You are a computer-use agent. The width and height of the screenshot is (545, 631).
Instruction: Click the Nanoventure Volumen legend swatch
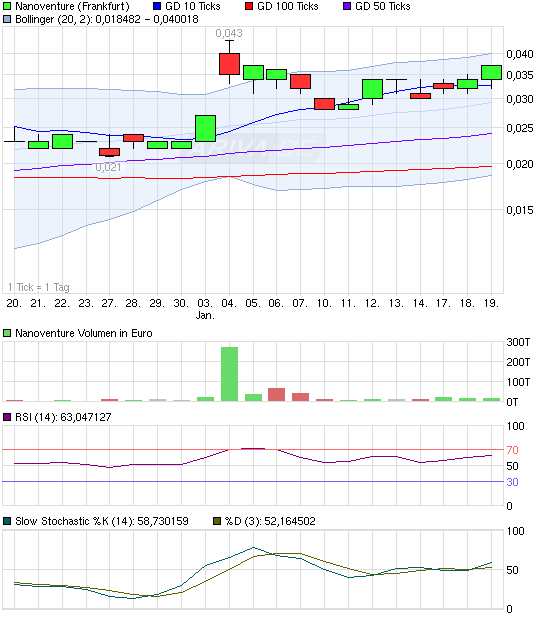tap(7, 333)
